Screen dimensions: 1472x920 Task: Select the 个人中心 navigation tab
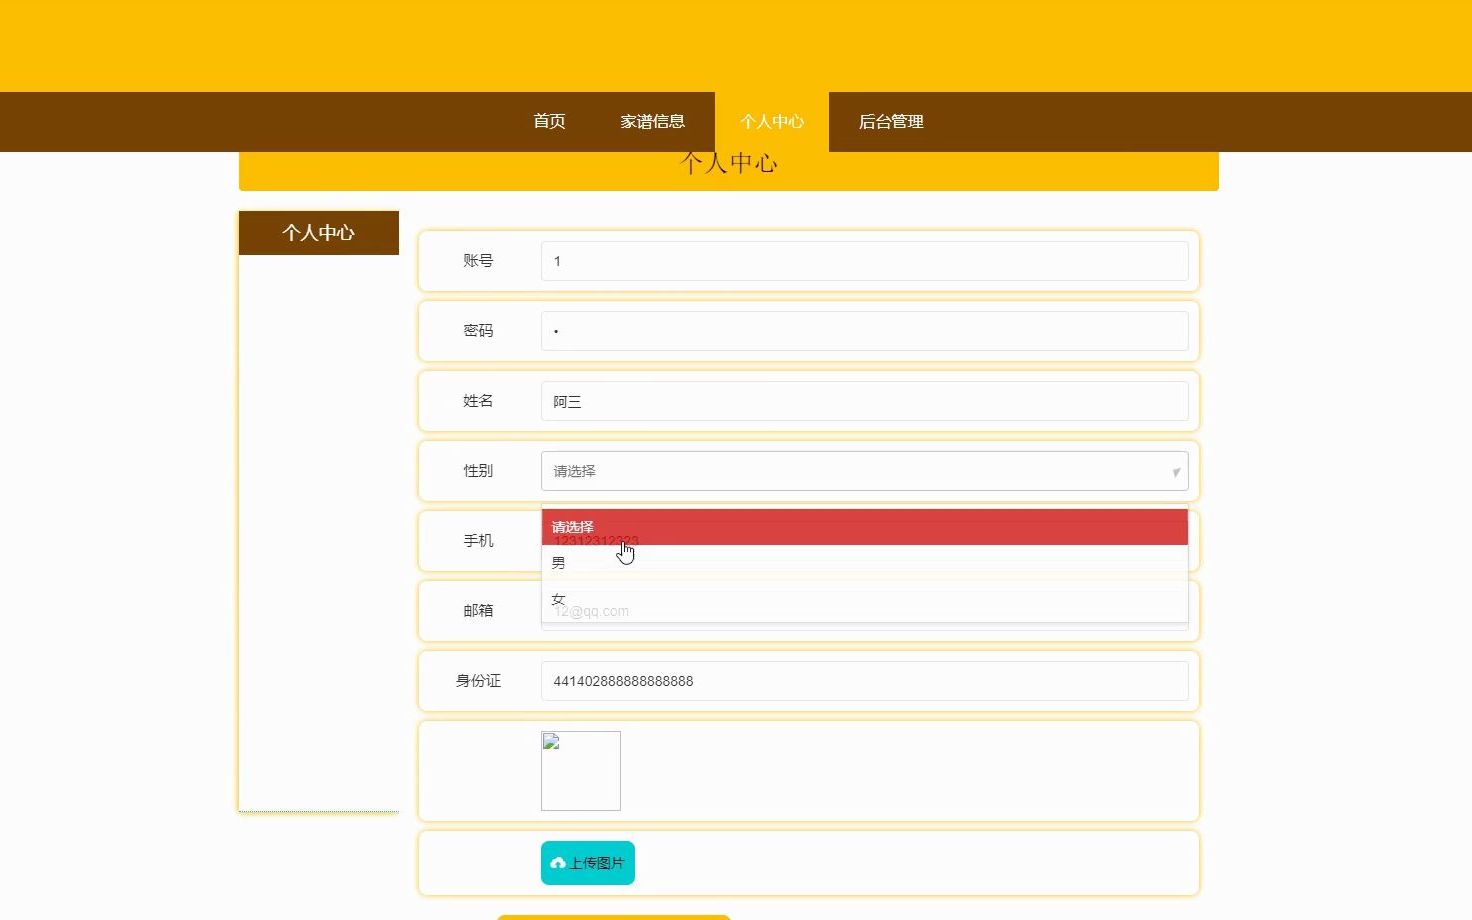point(772,121)
